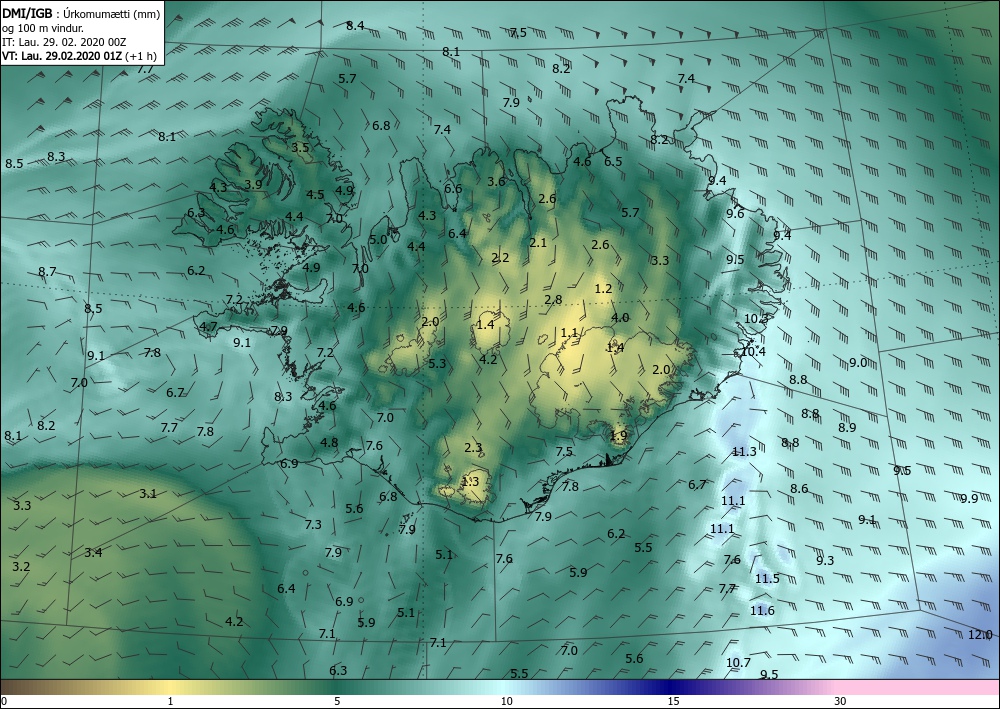Click the initial time 'IT: Lau. 29. 02. 2020 00Z'
Image resolution: width=1000 pixels, height=709 pixels.
(x=64, y=42)
